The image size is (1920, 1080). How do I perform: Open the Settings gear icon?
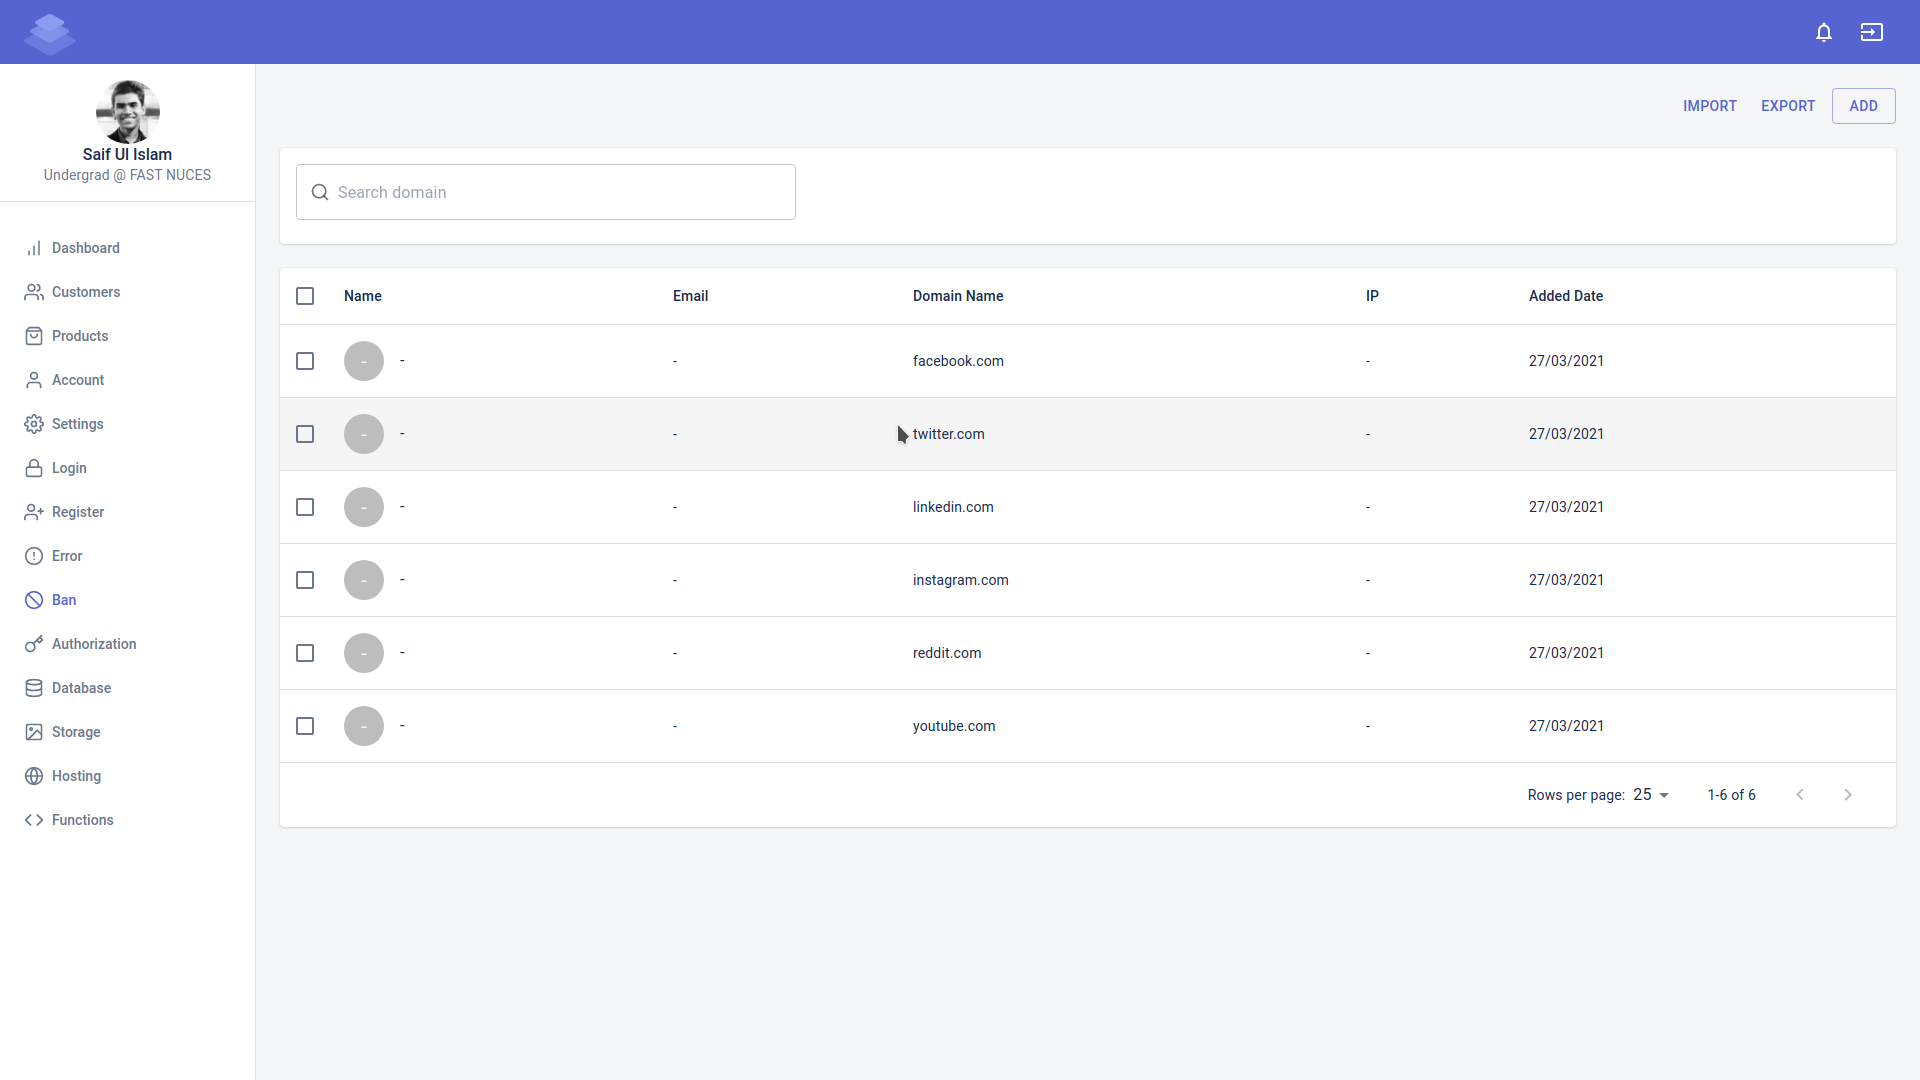pyautogui.click(x=33, y=424)
